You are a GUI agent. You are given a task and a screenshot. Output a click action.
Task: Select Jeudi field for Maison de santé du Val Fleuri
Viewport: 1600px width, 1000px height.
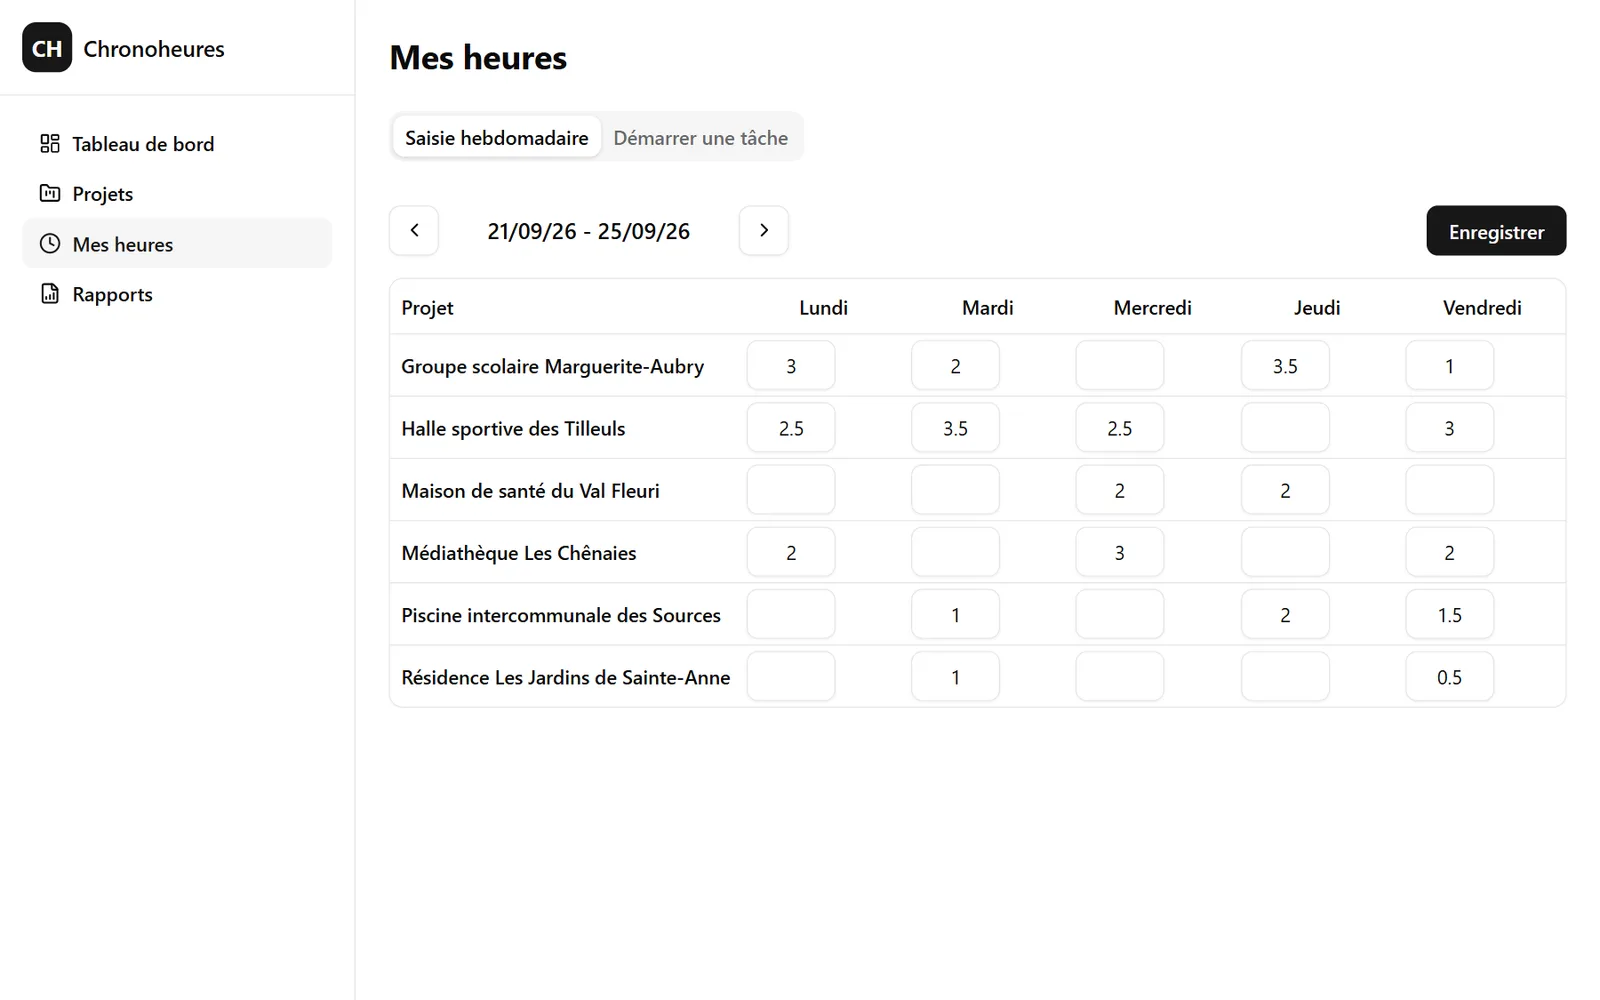click(1285, 490)
